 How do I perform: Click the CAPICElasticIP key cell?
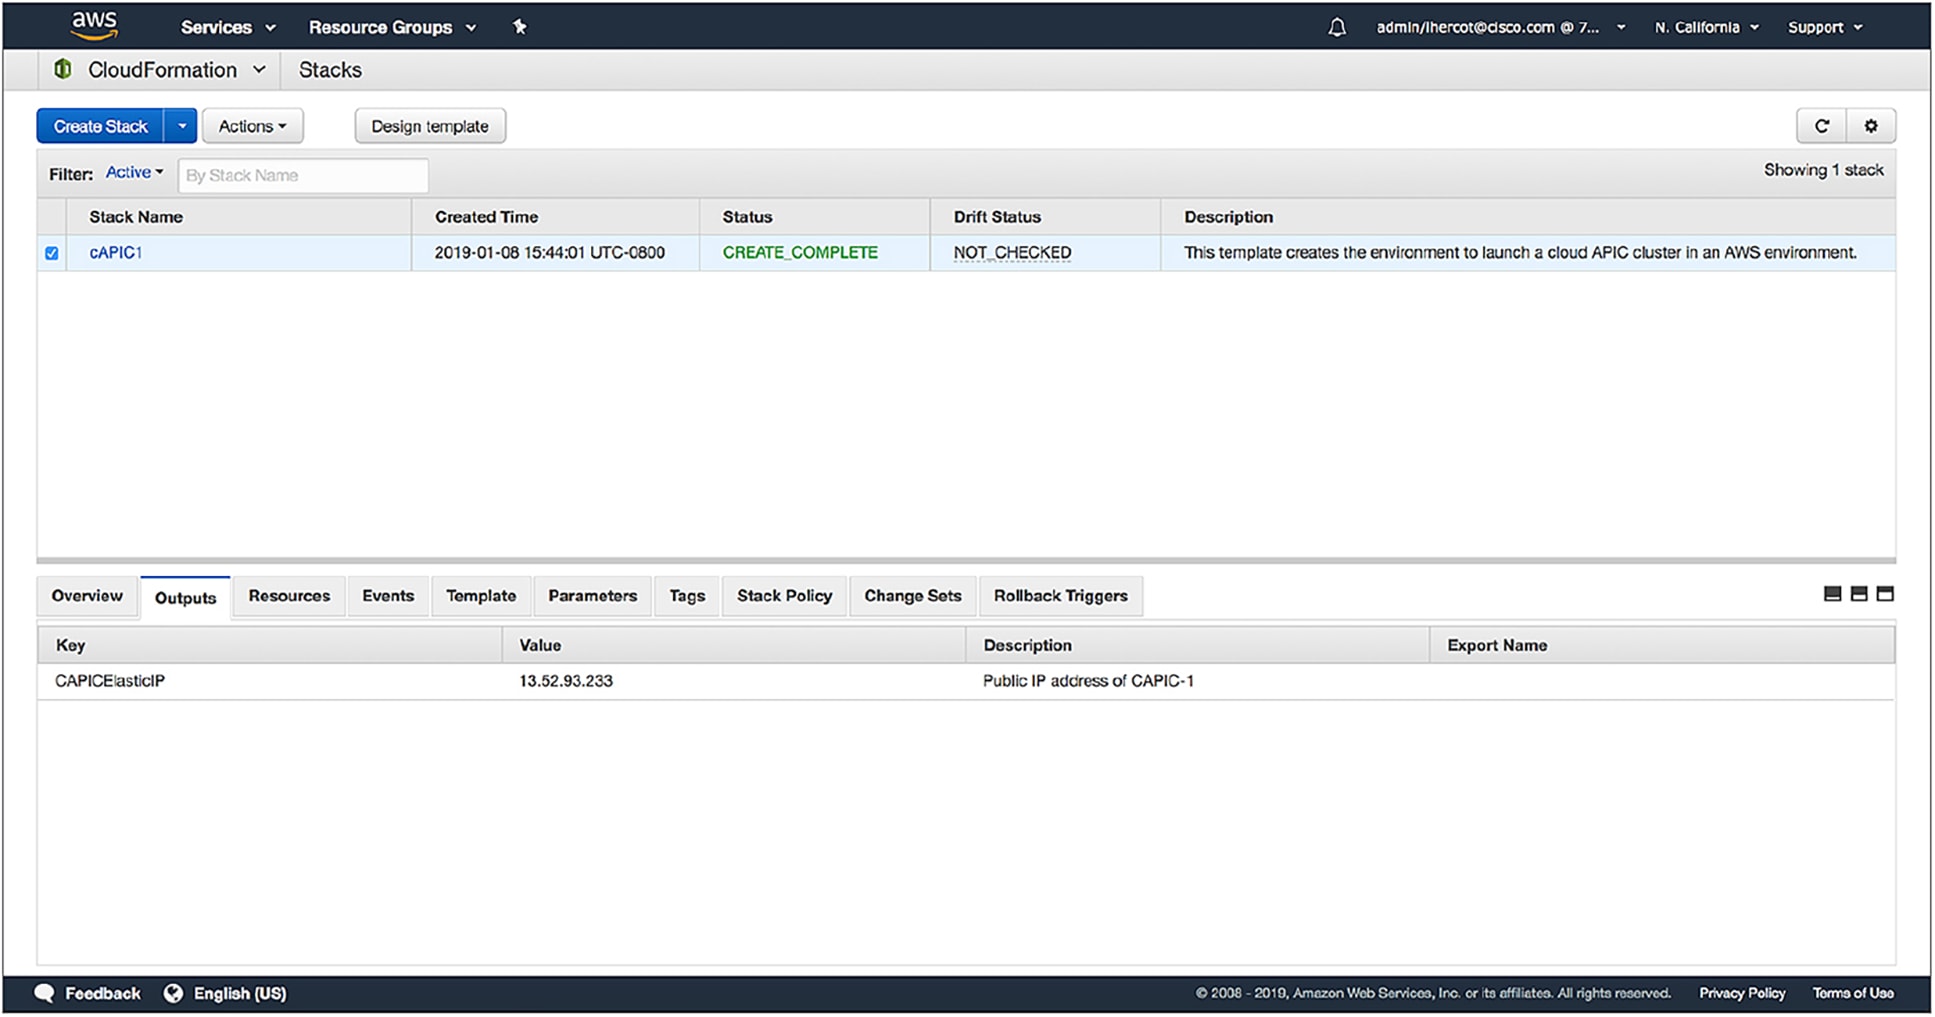tap(110, 681)
